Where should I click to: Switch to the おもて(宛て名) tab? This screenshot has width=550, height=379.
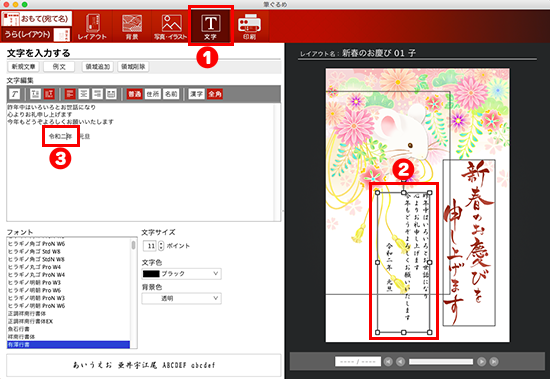click(x=36, y=19)
